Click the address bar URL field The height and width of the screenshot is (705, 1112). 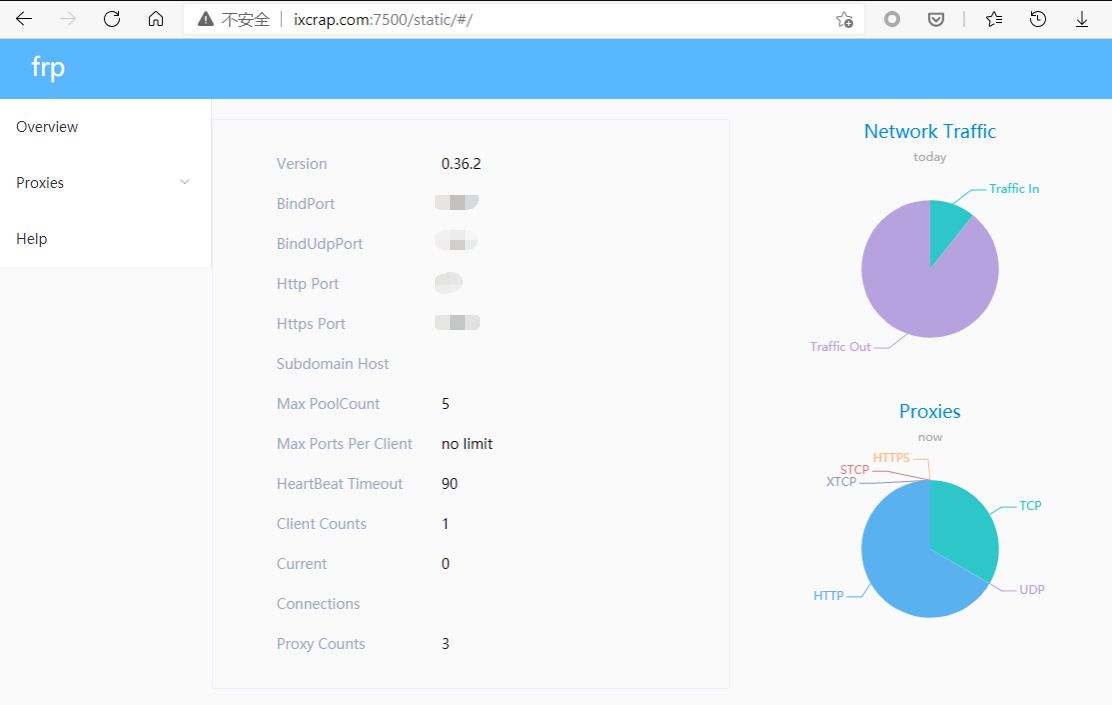tap(500, 19)
